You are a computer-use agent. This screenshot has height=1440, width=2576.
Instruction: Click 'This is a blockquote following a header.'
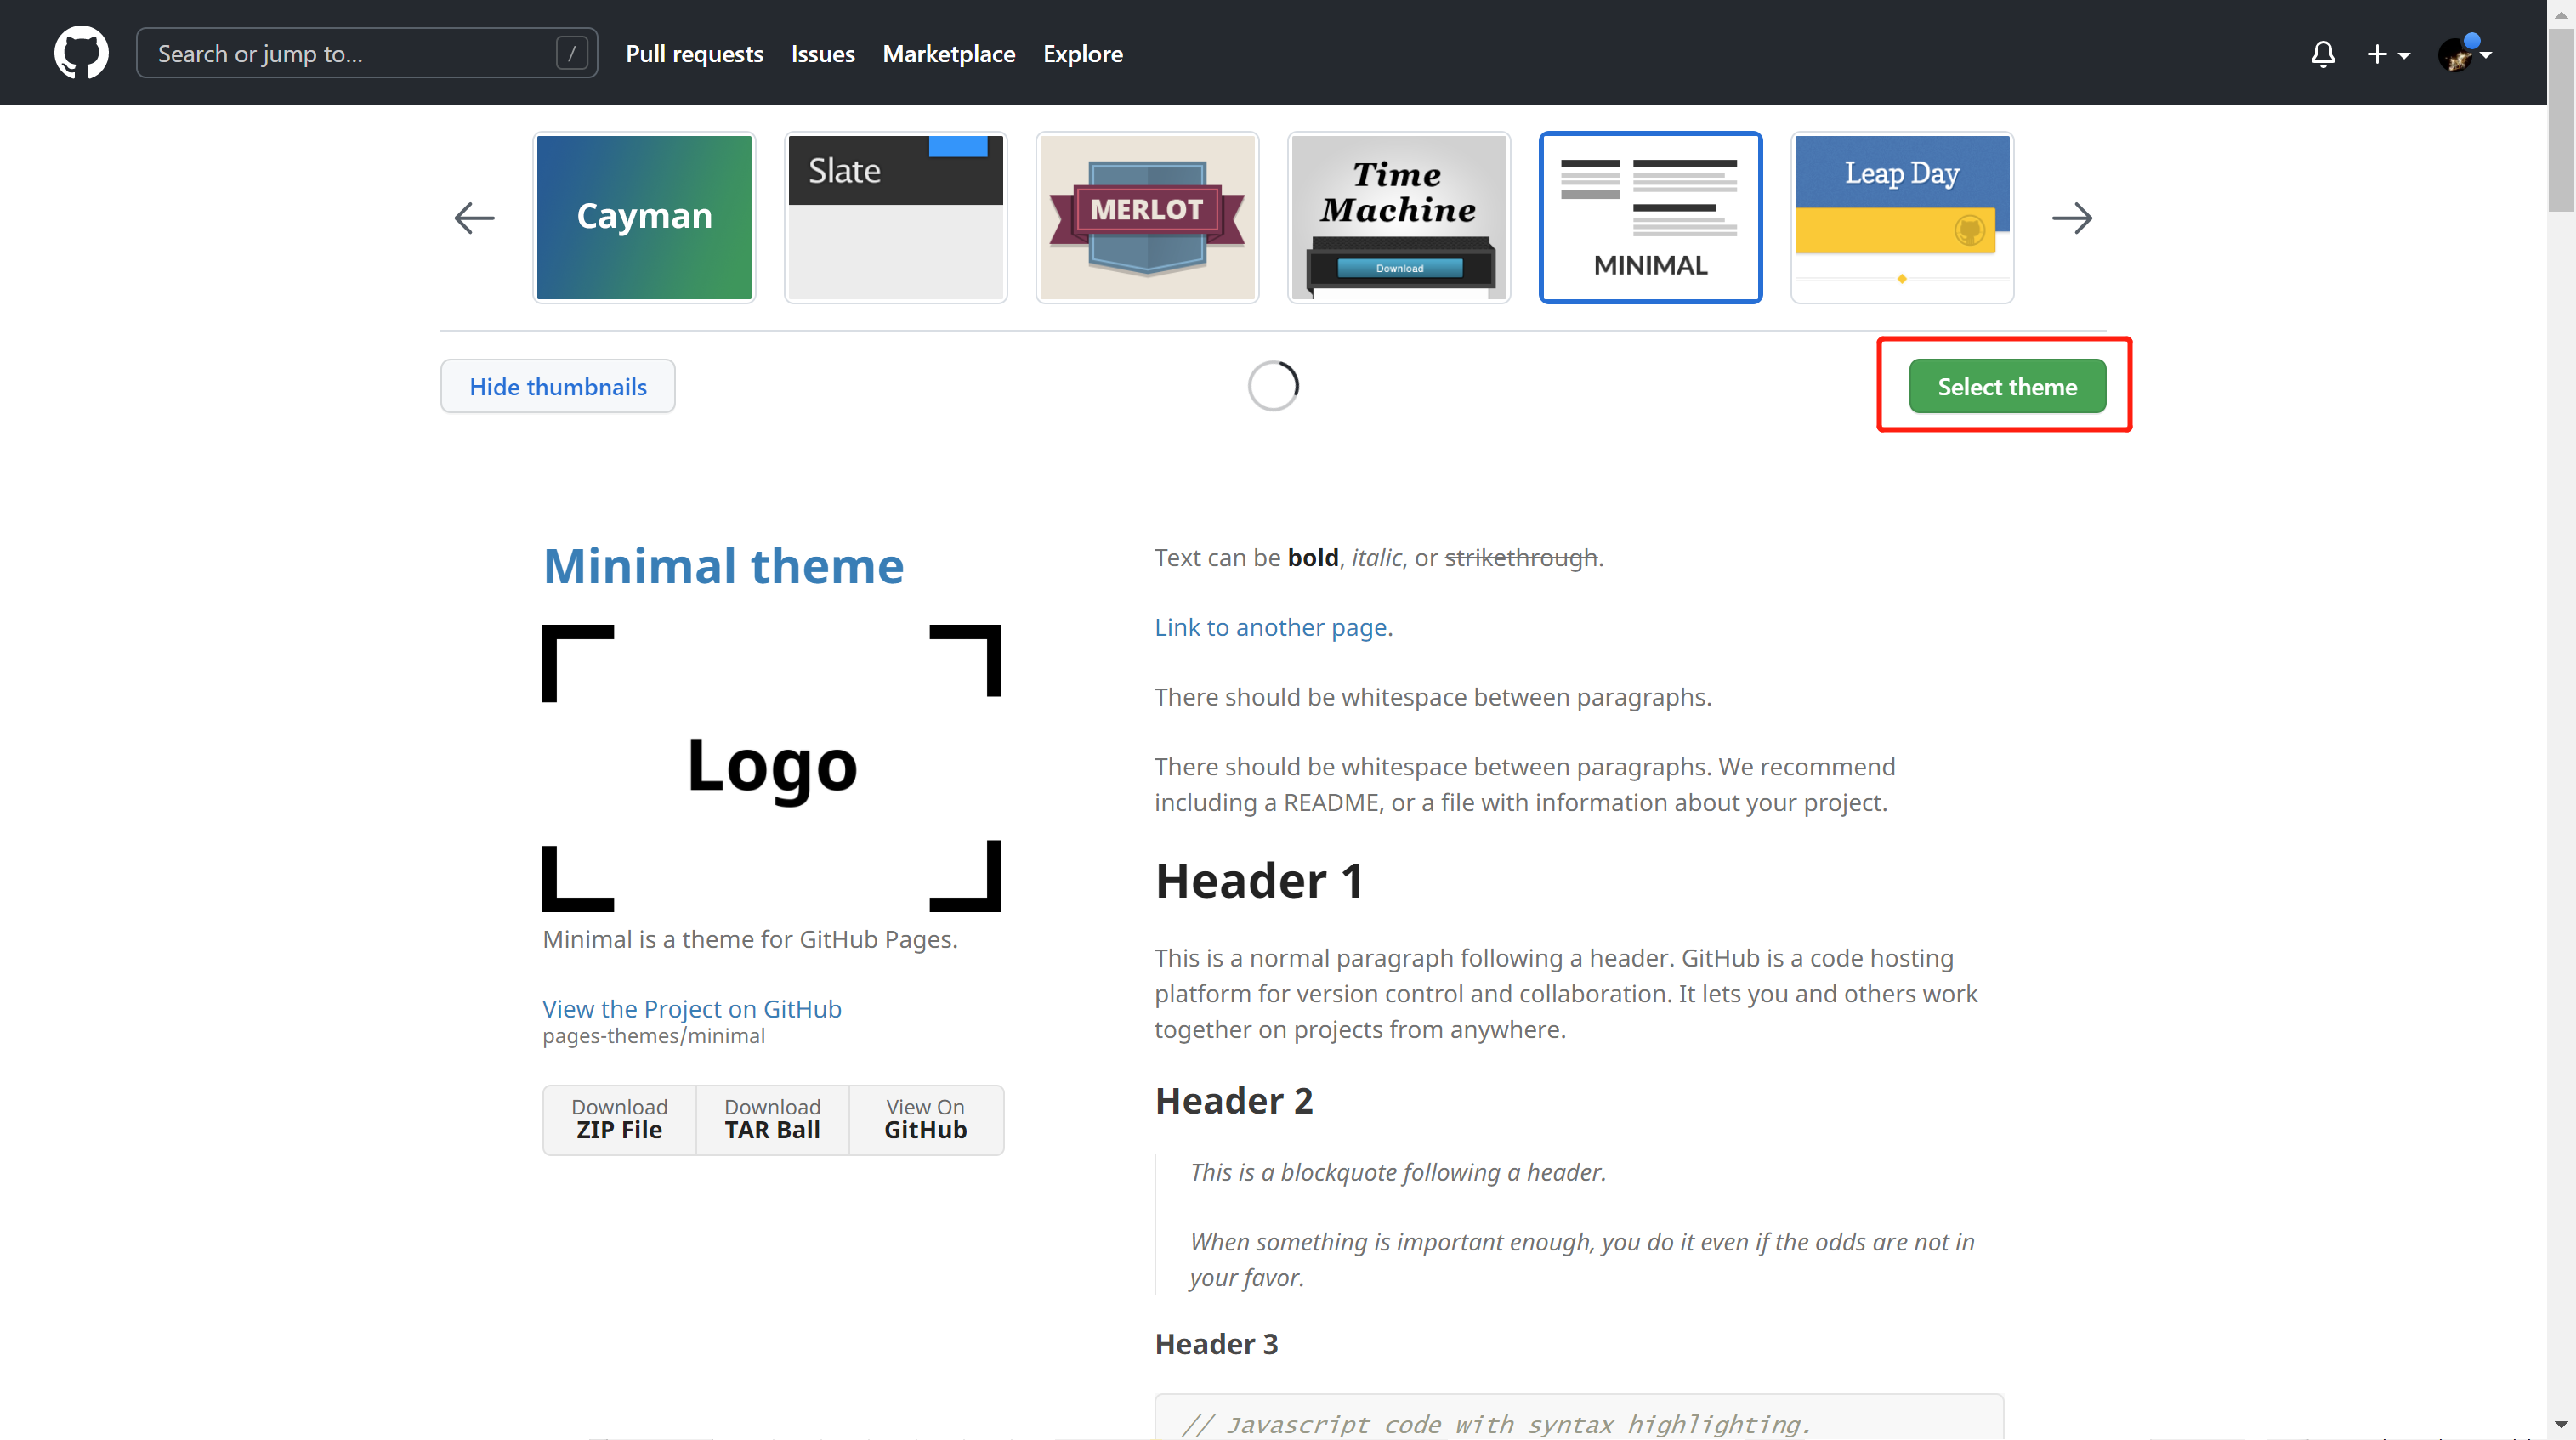(1398, 1172)
